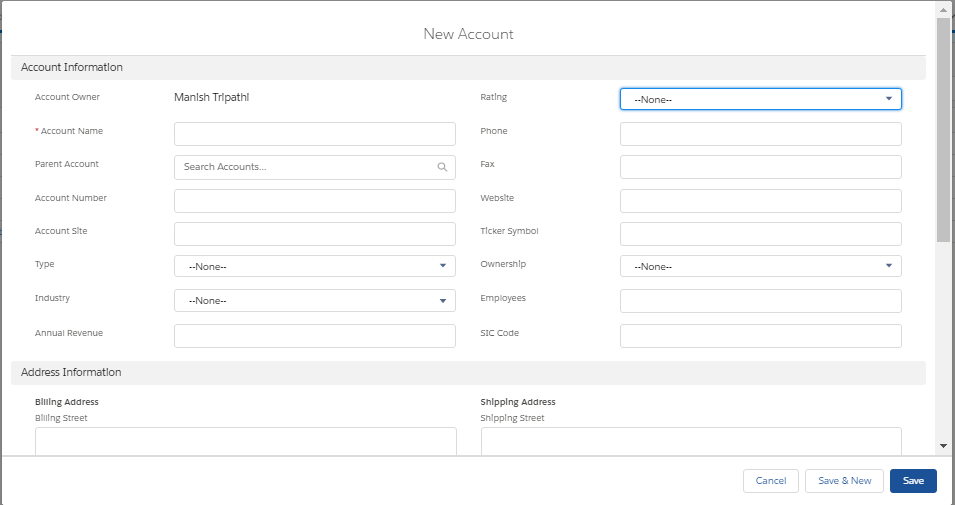Viewport: 955px width, 505px height.
Task: Click into the Website field
Action: coord(760,201)
